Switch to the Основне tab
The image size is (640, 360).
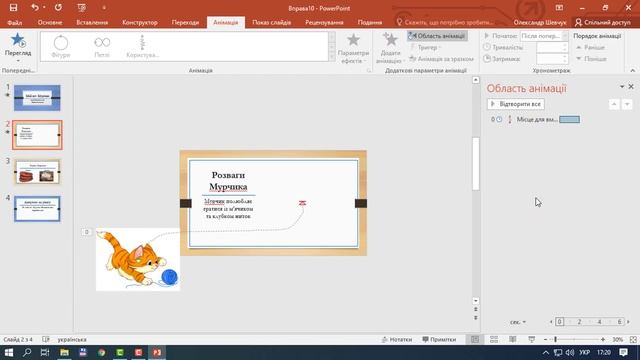[50, 22]
